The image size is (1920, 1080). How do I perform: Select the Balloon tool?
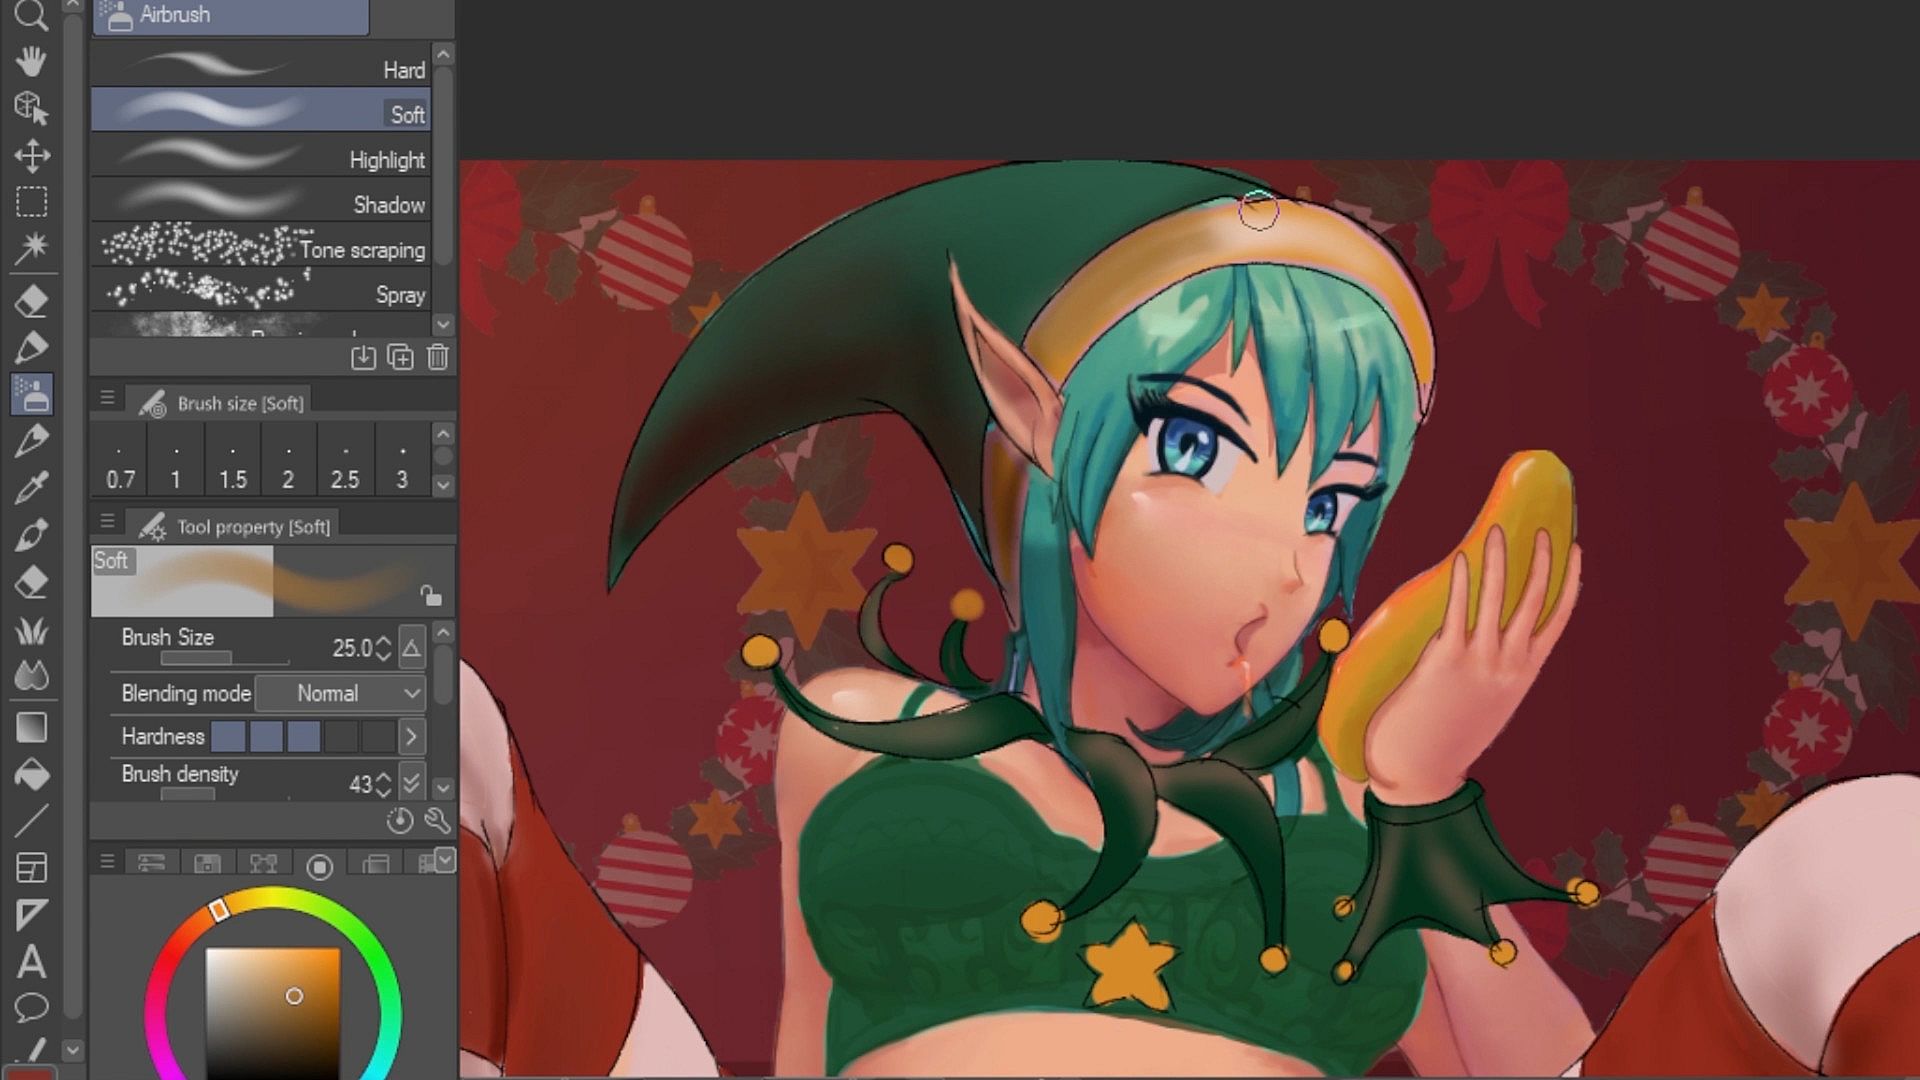(31, 1007)
